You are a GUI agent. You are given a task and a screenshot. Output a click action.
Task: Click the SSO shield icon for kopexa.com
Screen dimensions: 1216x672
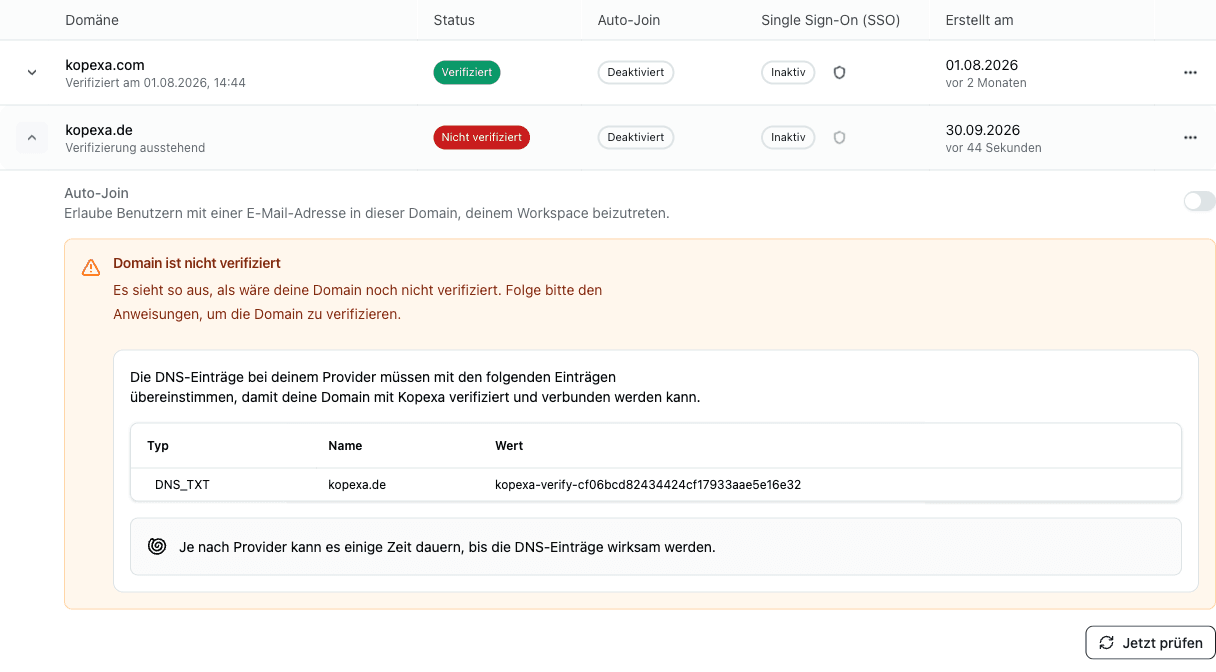point(840,73)
